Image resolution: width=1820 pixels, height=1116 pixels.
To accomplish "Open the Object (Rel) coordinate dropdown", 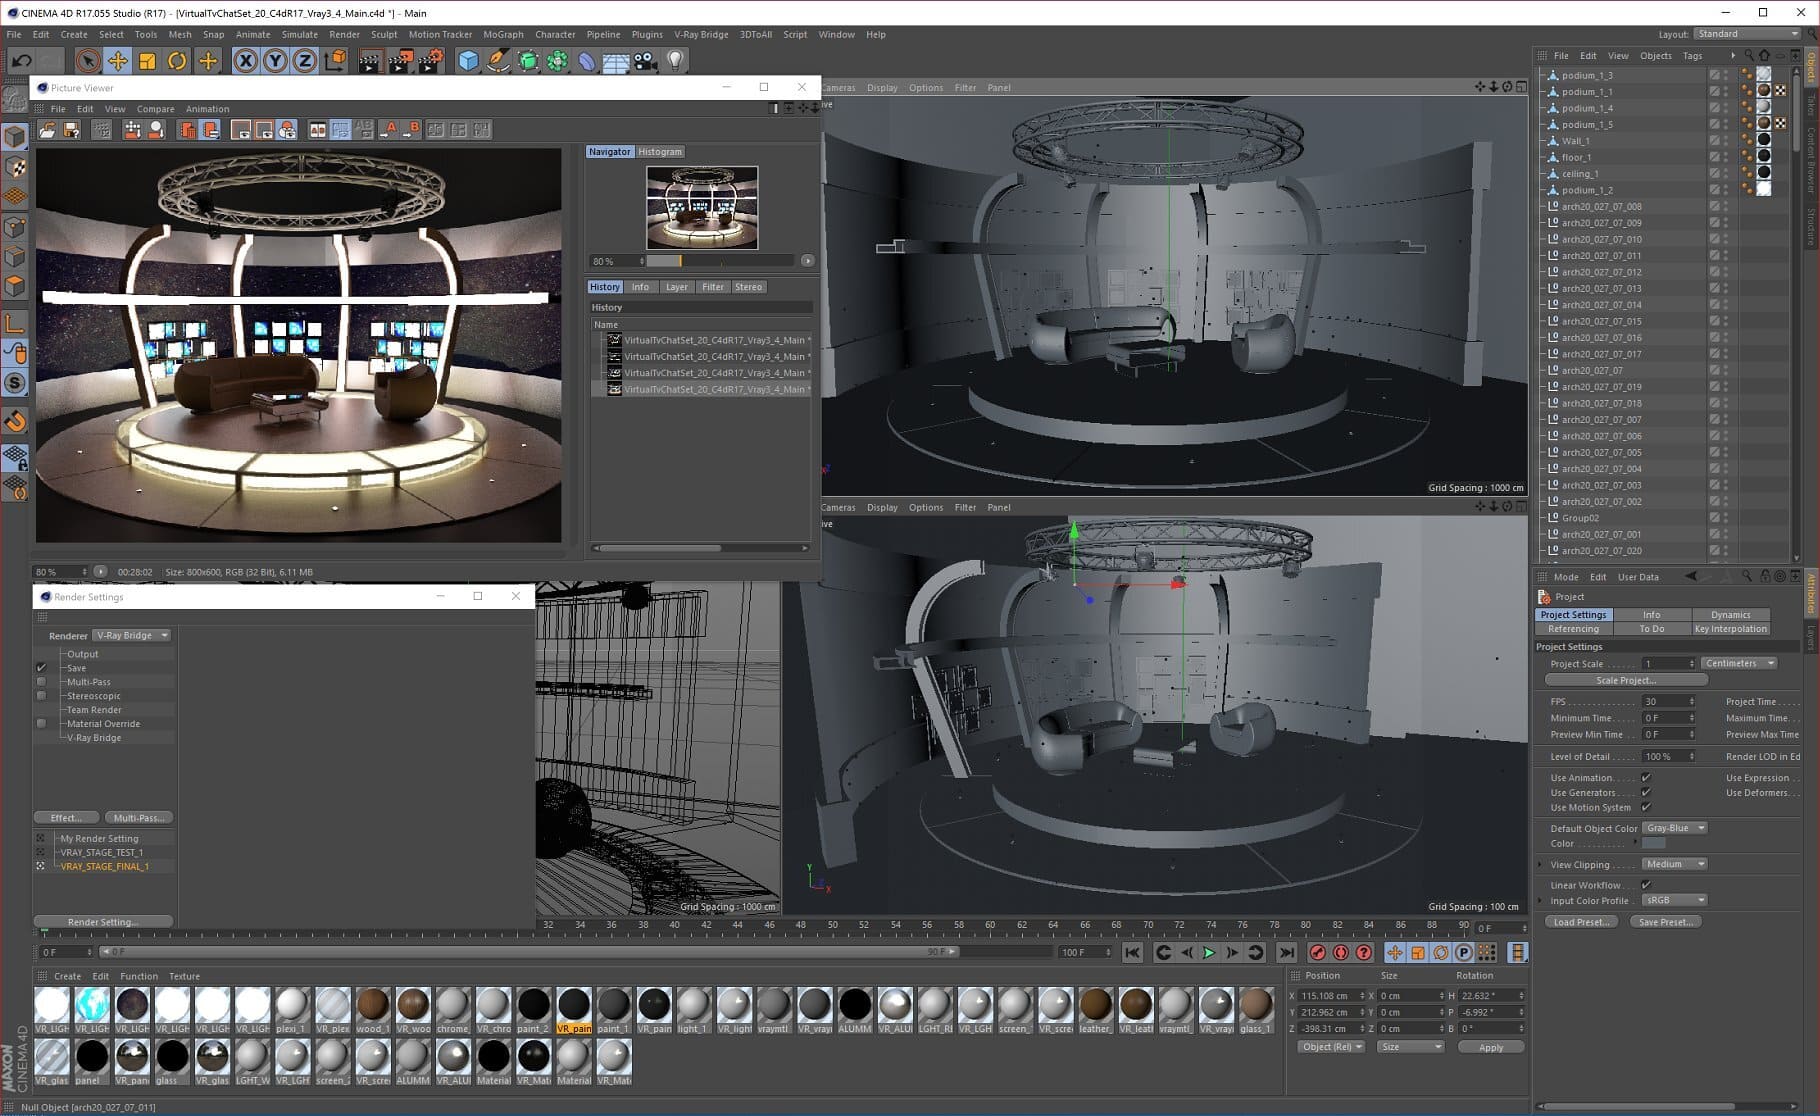I will [x=1331, y=1047].
